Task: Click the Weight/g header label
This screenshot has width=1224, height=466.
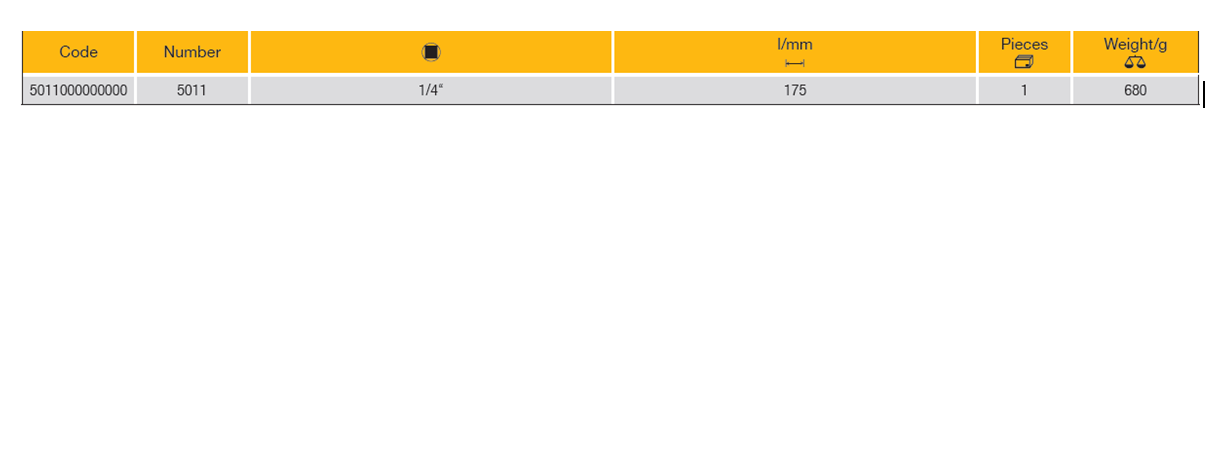Action: pos(1135,44)
